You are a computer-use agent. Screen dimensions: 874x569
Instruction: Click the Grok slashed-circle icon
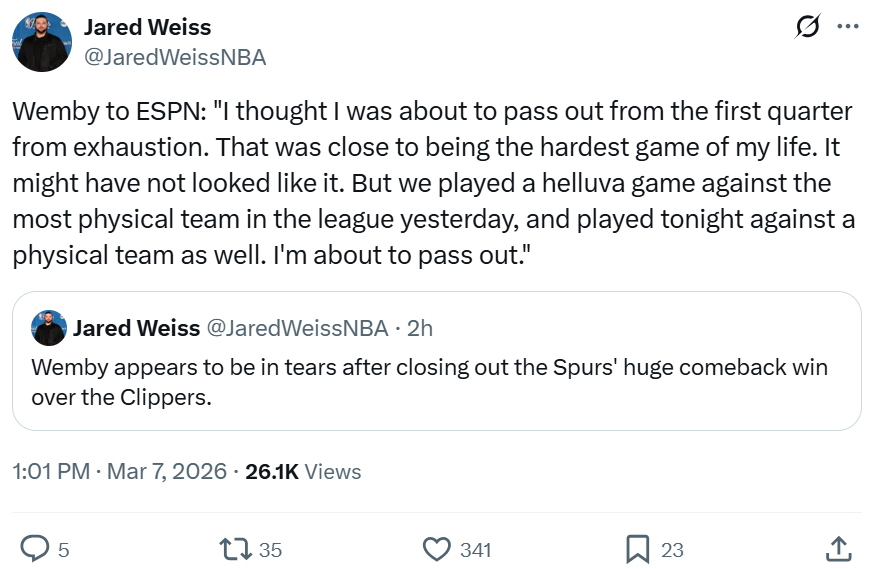click(x=807, y=27)
